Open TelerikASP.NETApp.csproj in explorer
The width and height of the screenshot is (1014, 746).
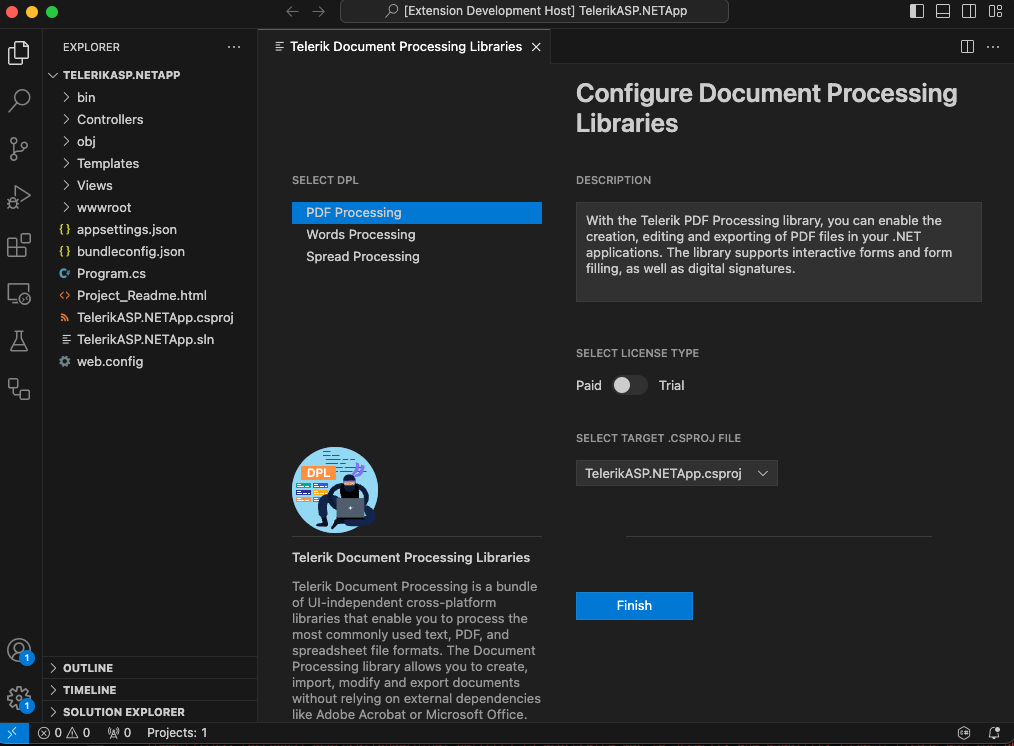point(150,317)
